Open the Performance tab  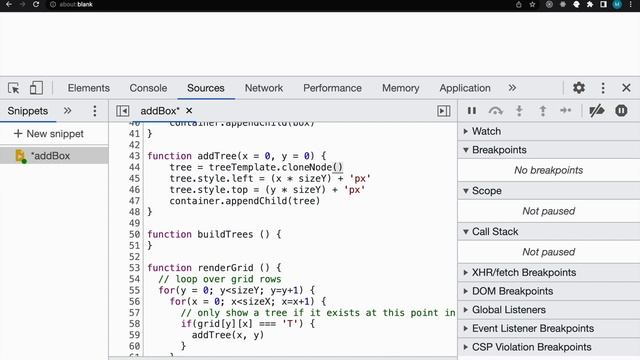point(332,88)
